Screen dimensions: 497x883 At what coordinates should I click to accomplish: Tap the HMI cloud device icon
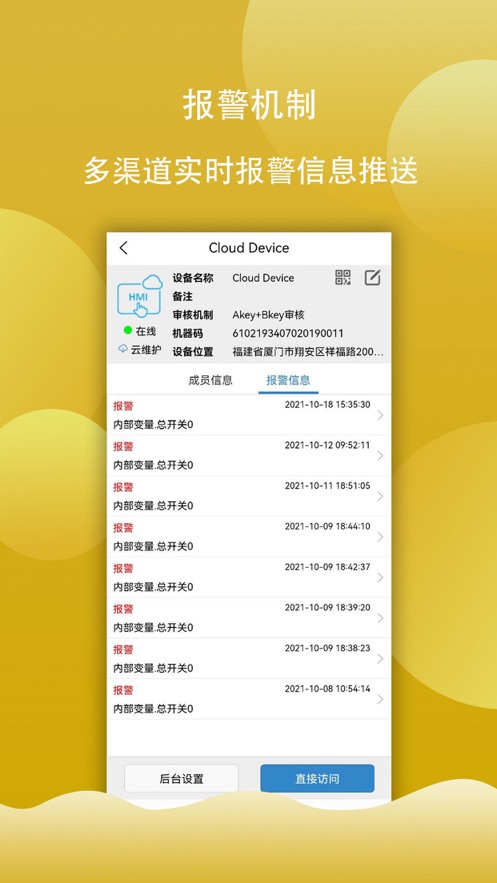[x=140, y=297]
